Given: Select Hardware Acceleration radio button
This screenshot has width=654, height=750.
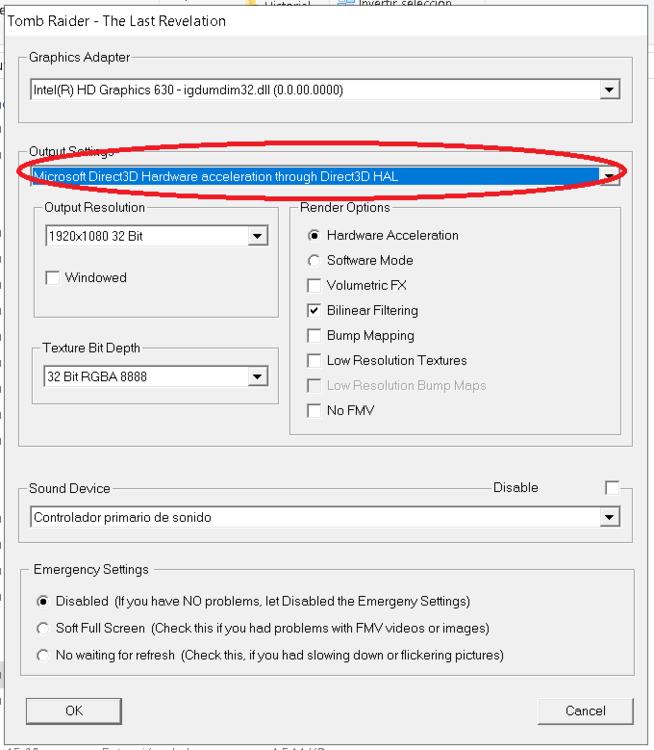Looking at the screenshot, I should coord(314,236).
